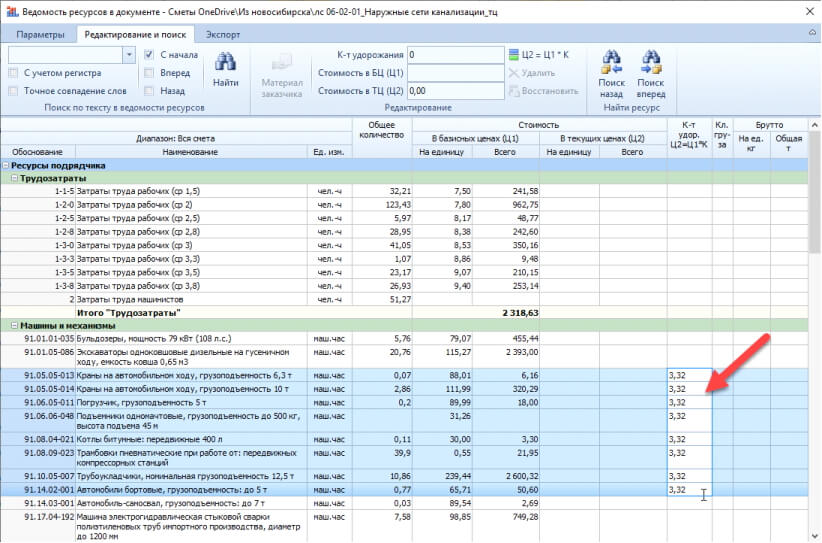
Task: Click the 3,32 cell in Котлы битумные row
Action: 689,439
